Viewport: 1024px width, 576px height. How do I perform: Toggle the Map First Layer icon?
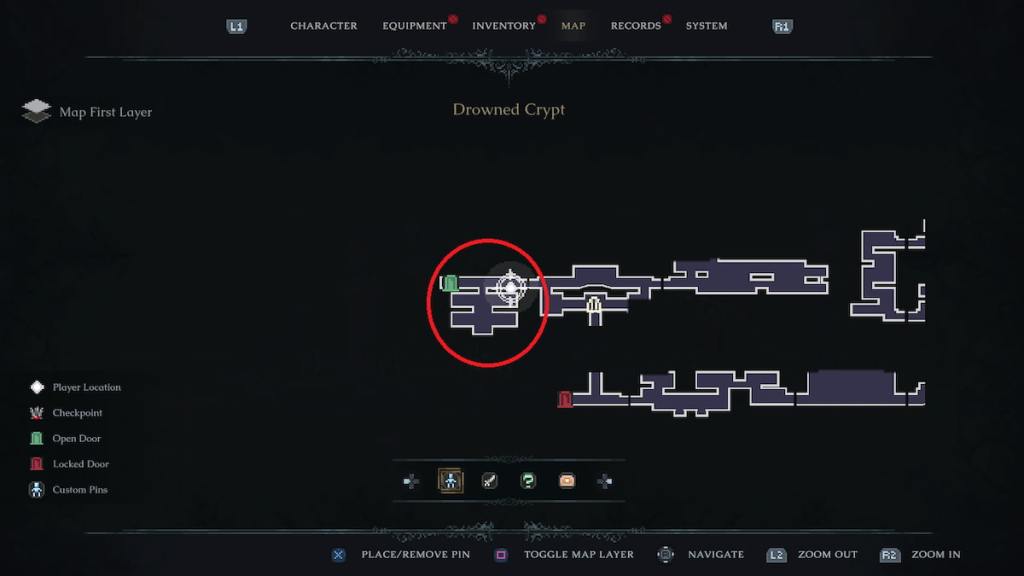click(x=36, y=111)
